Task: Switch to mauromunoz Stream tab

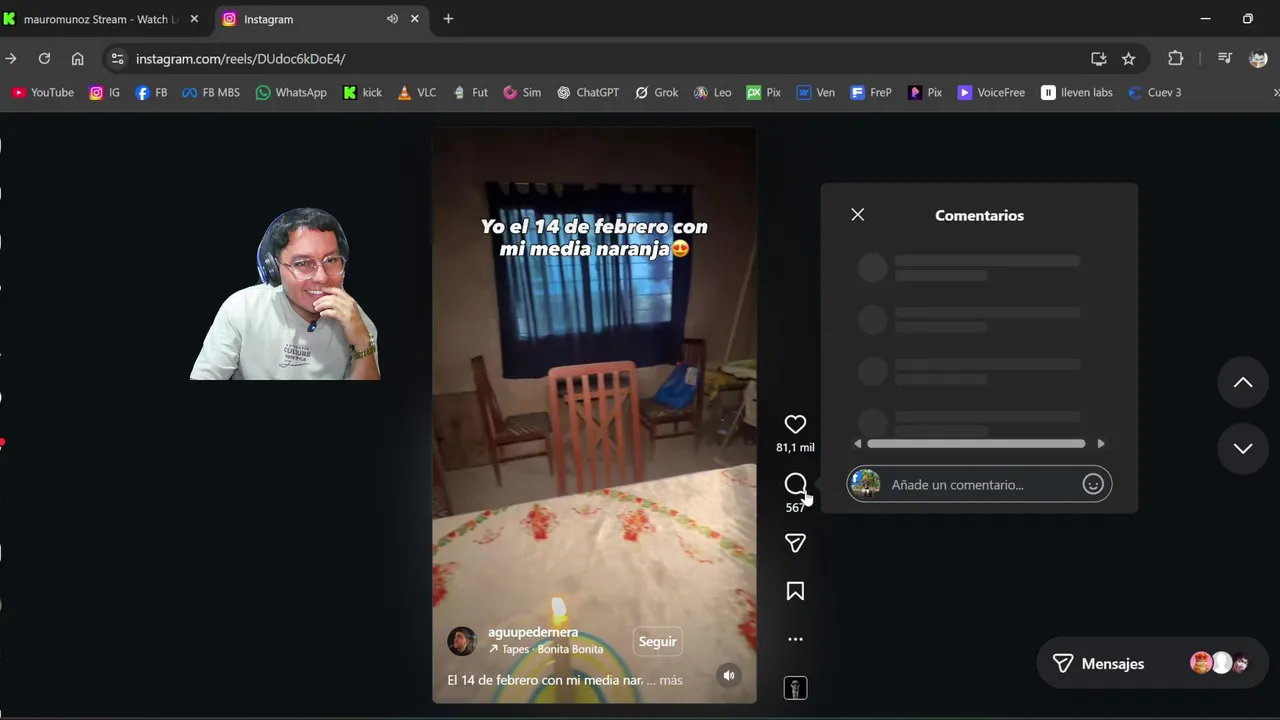Action: pyautogui.click(x=100, y=19)
